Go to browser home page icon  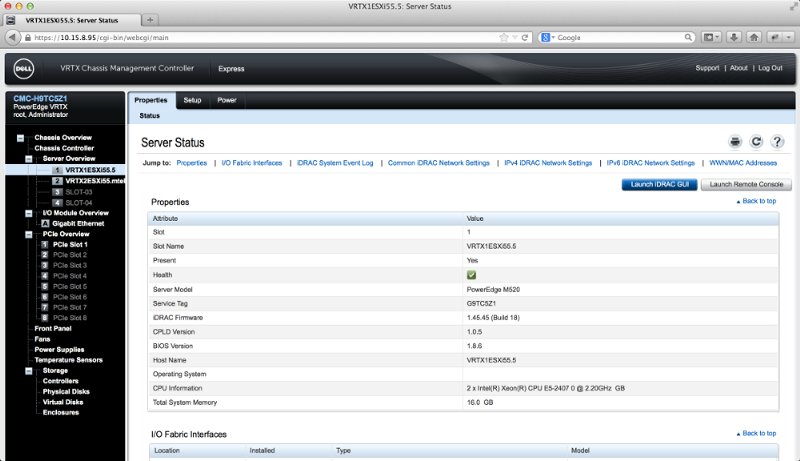tap(754, 37)
